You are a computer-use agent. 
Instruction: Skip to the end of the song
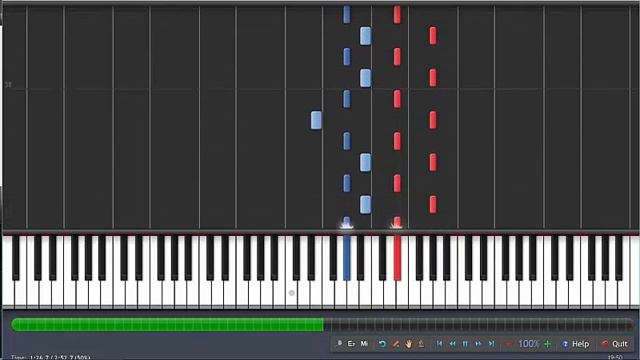[491, 344]
